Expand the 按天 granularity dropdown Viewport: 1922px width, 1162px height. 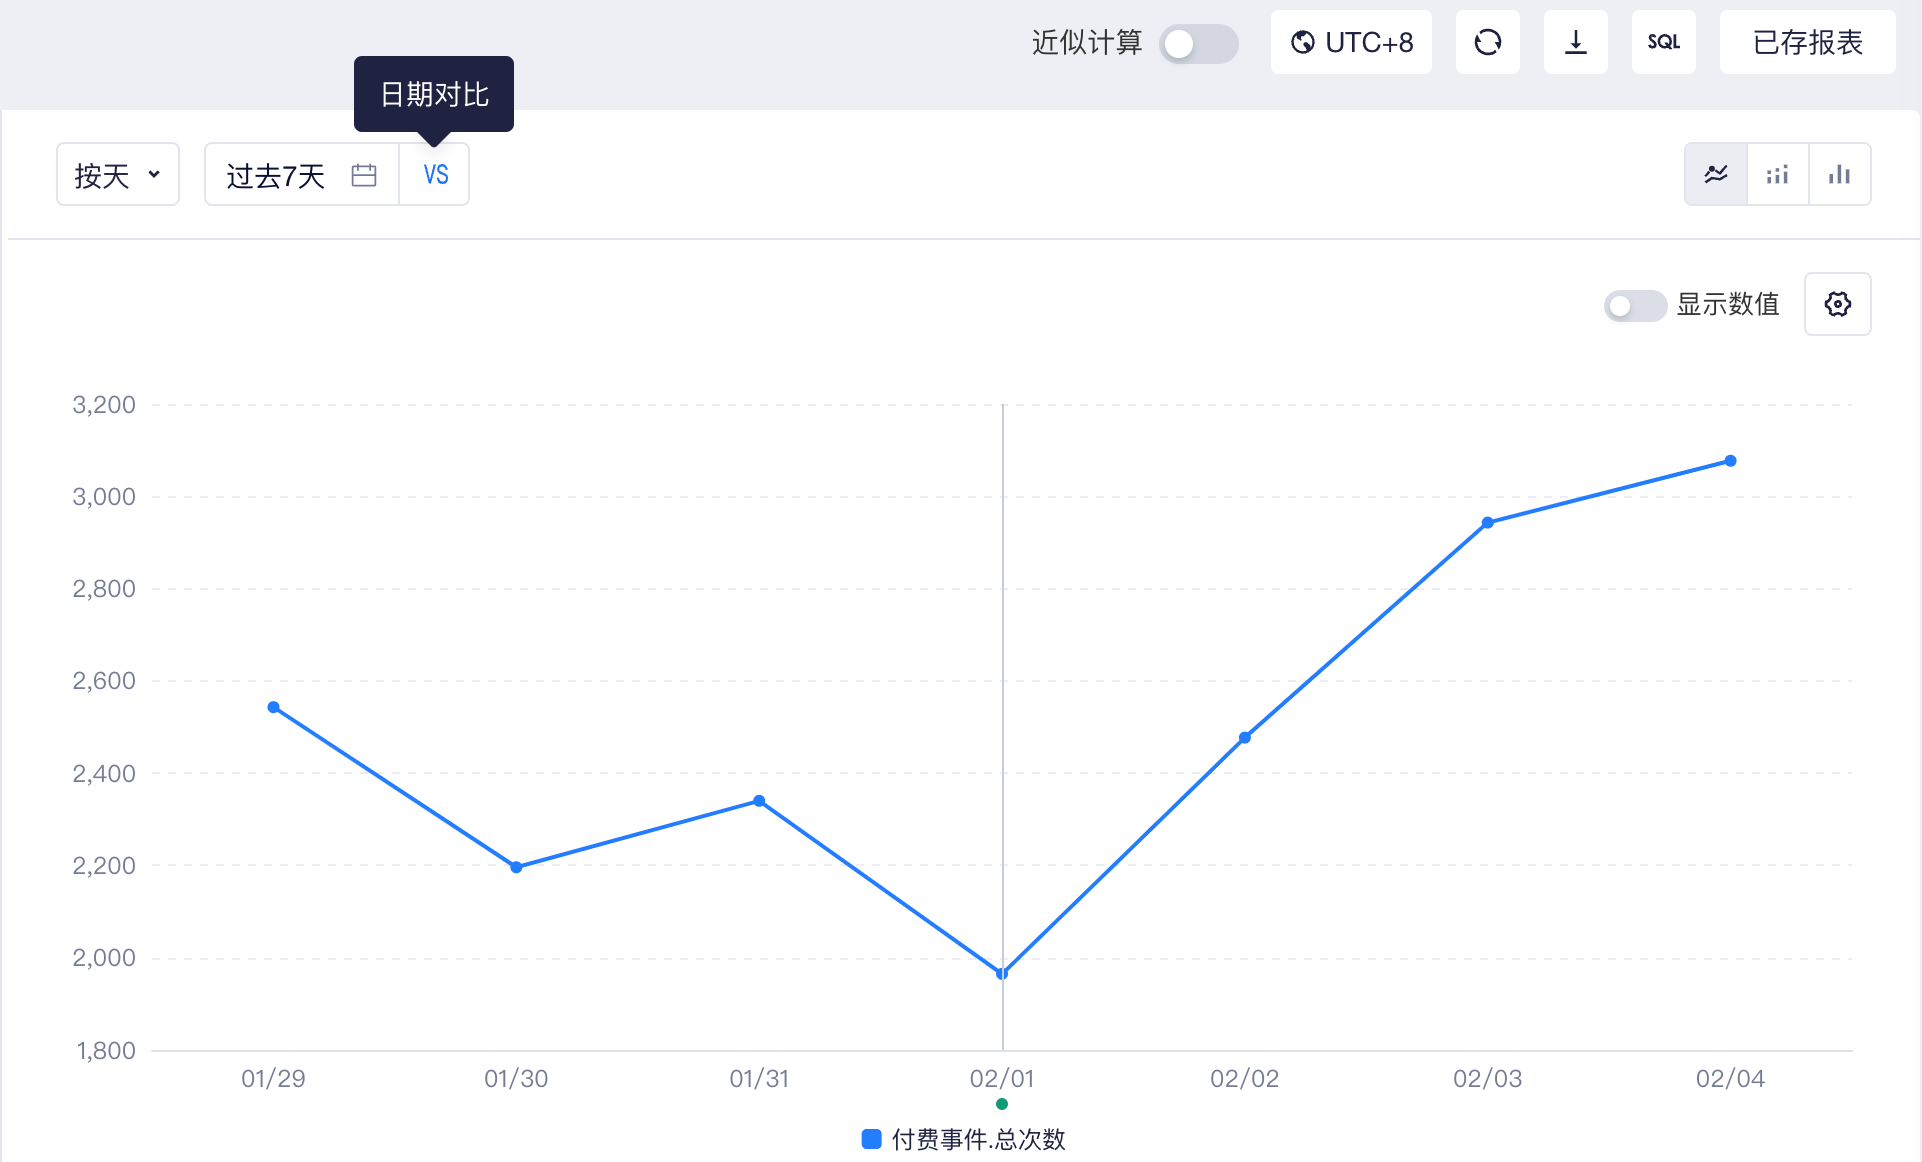coord(118,174)
